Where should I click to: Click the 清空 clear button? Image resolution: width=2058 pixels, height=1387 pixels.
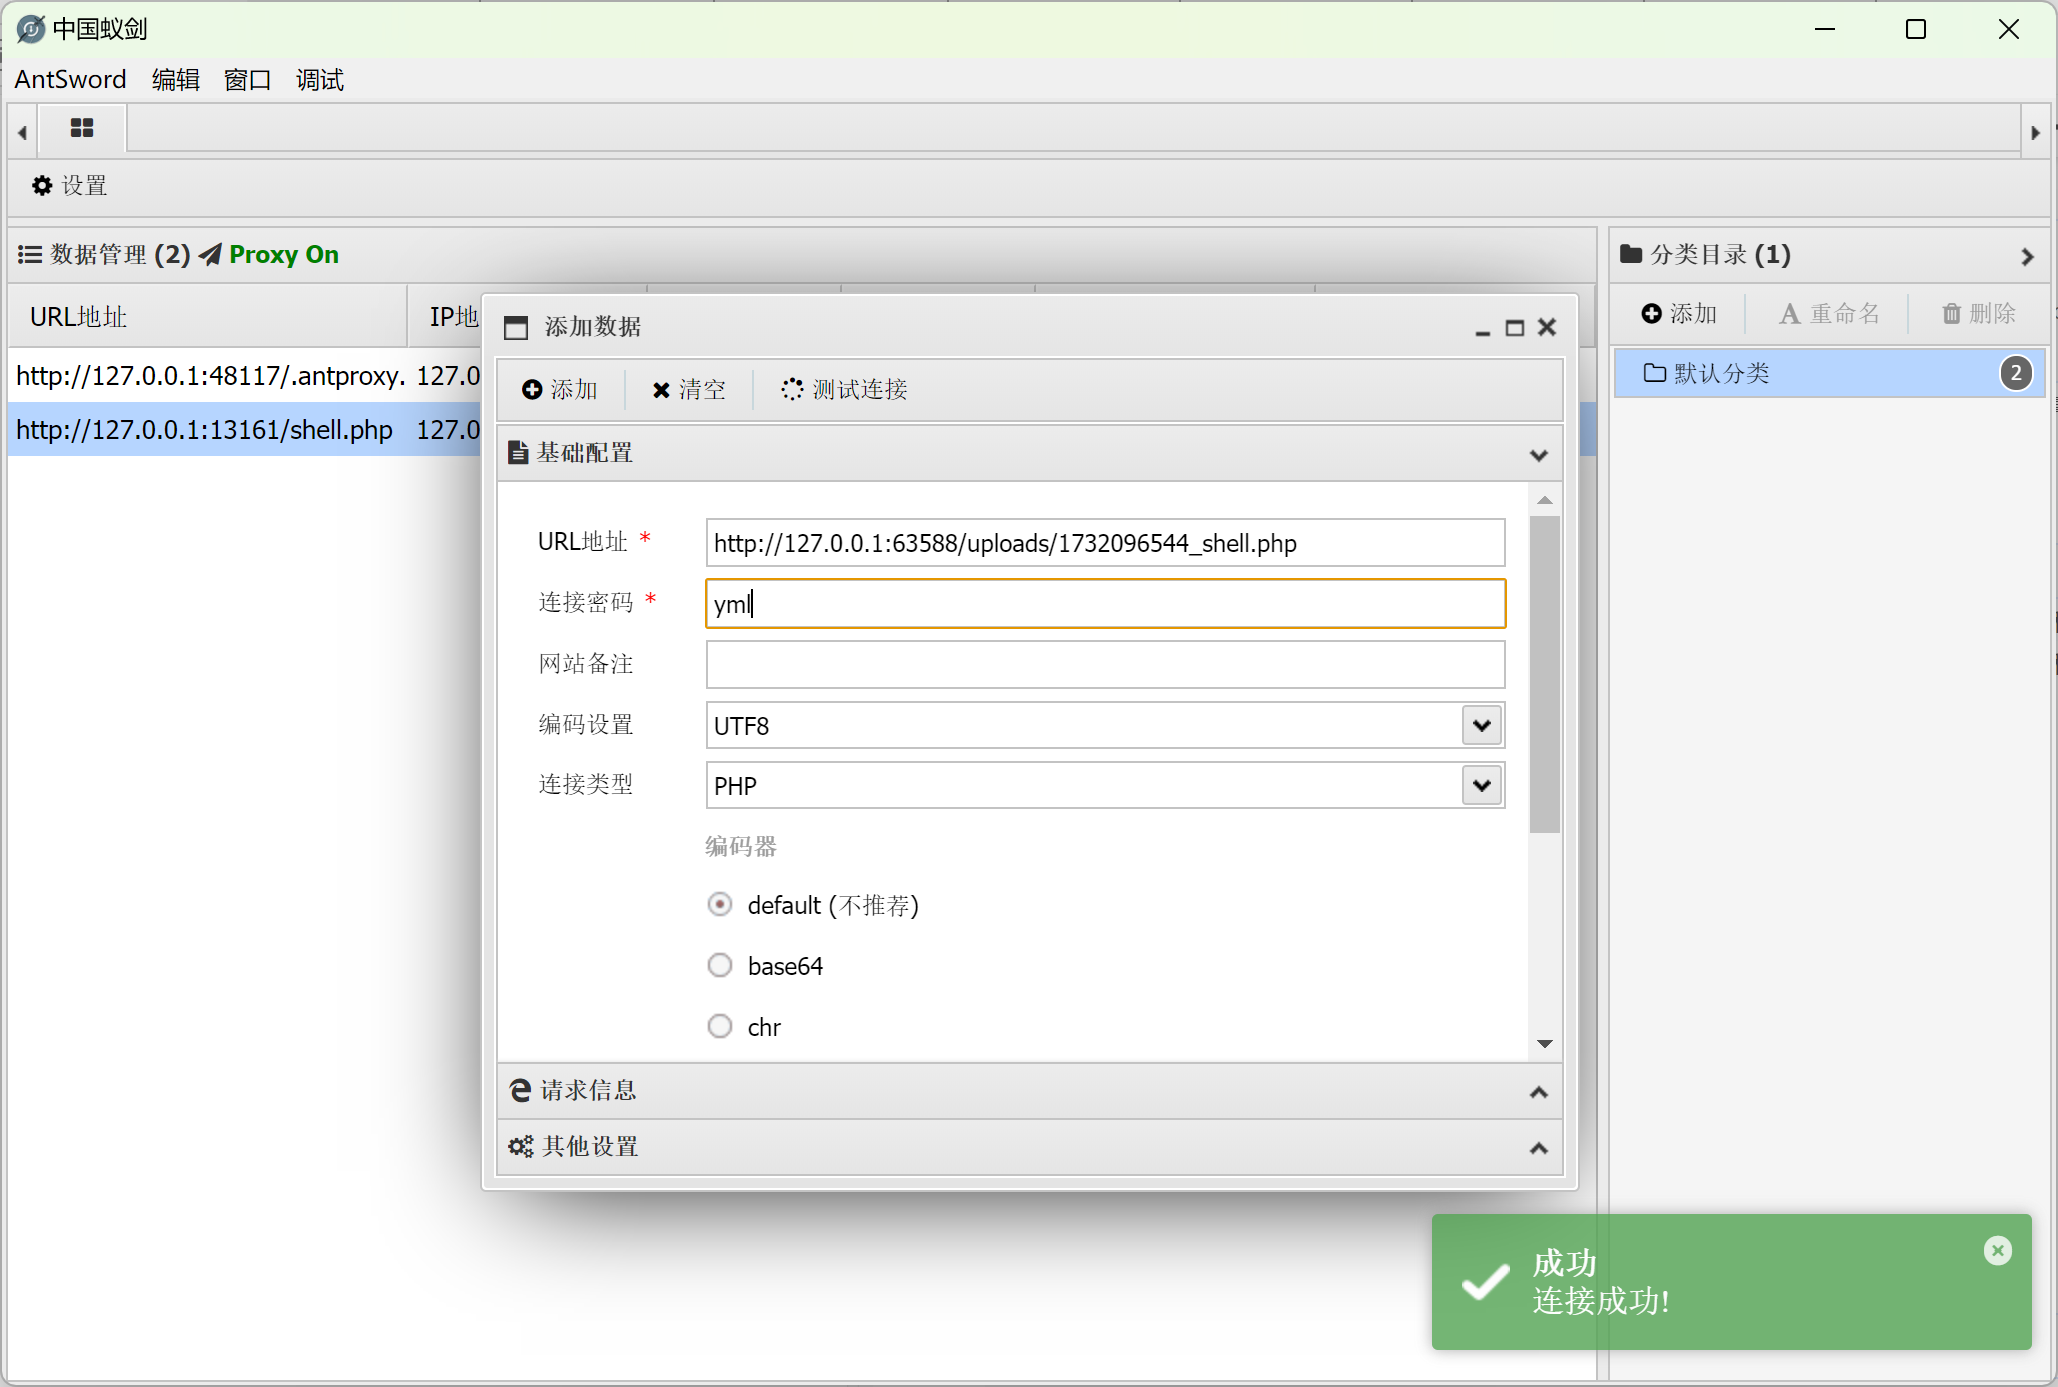tap(689, 390)
